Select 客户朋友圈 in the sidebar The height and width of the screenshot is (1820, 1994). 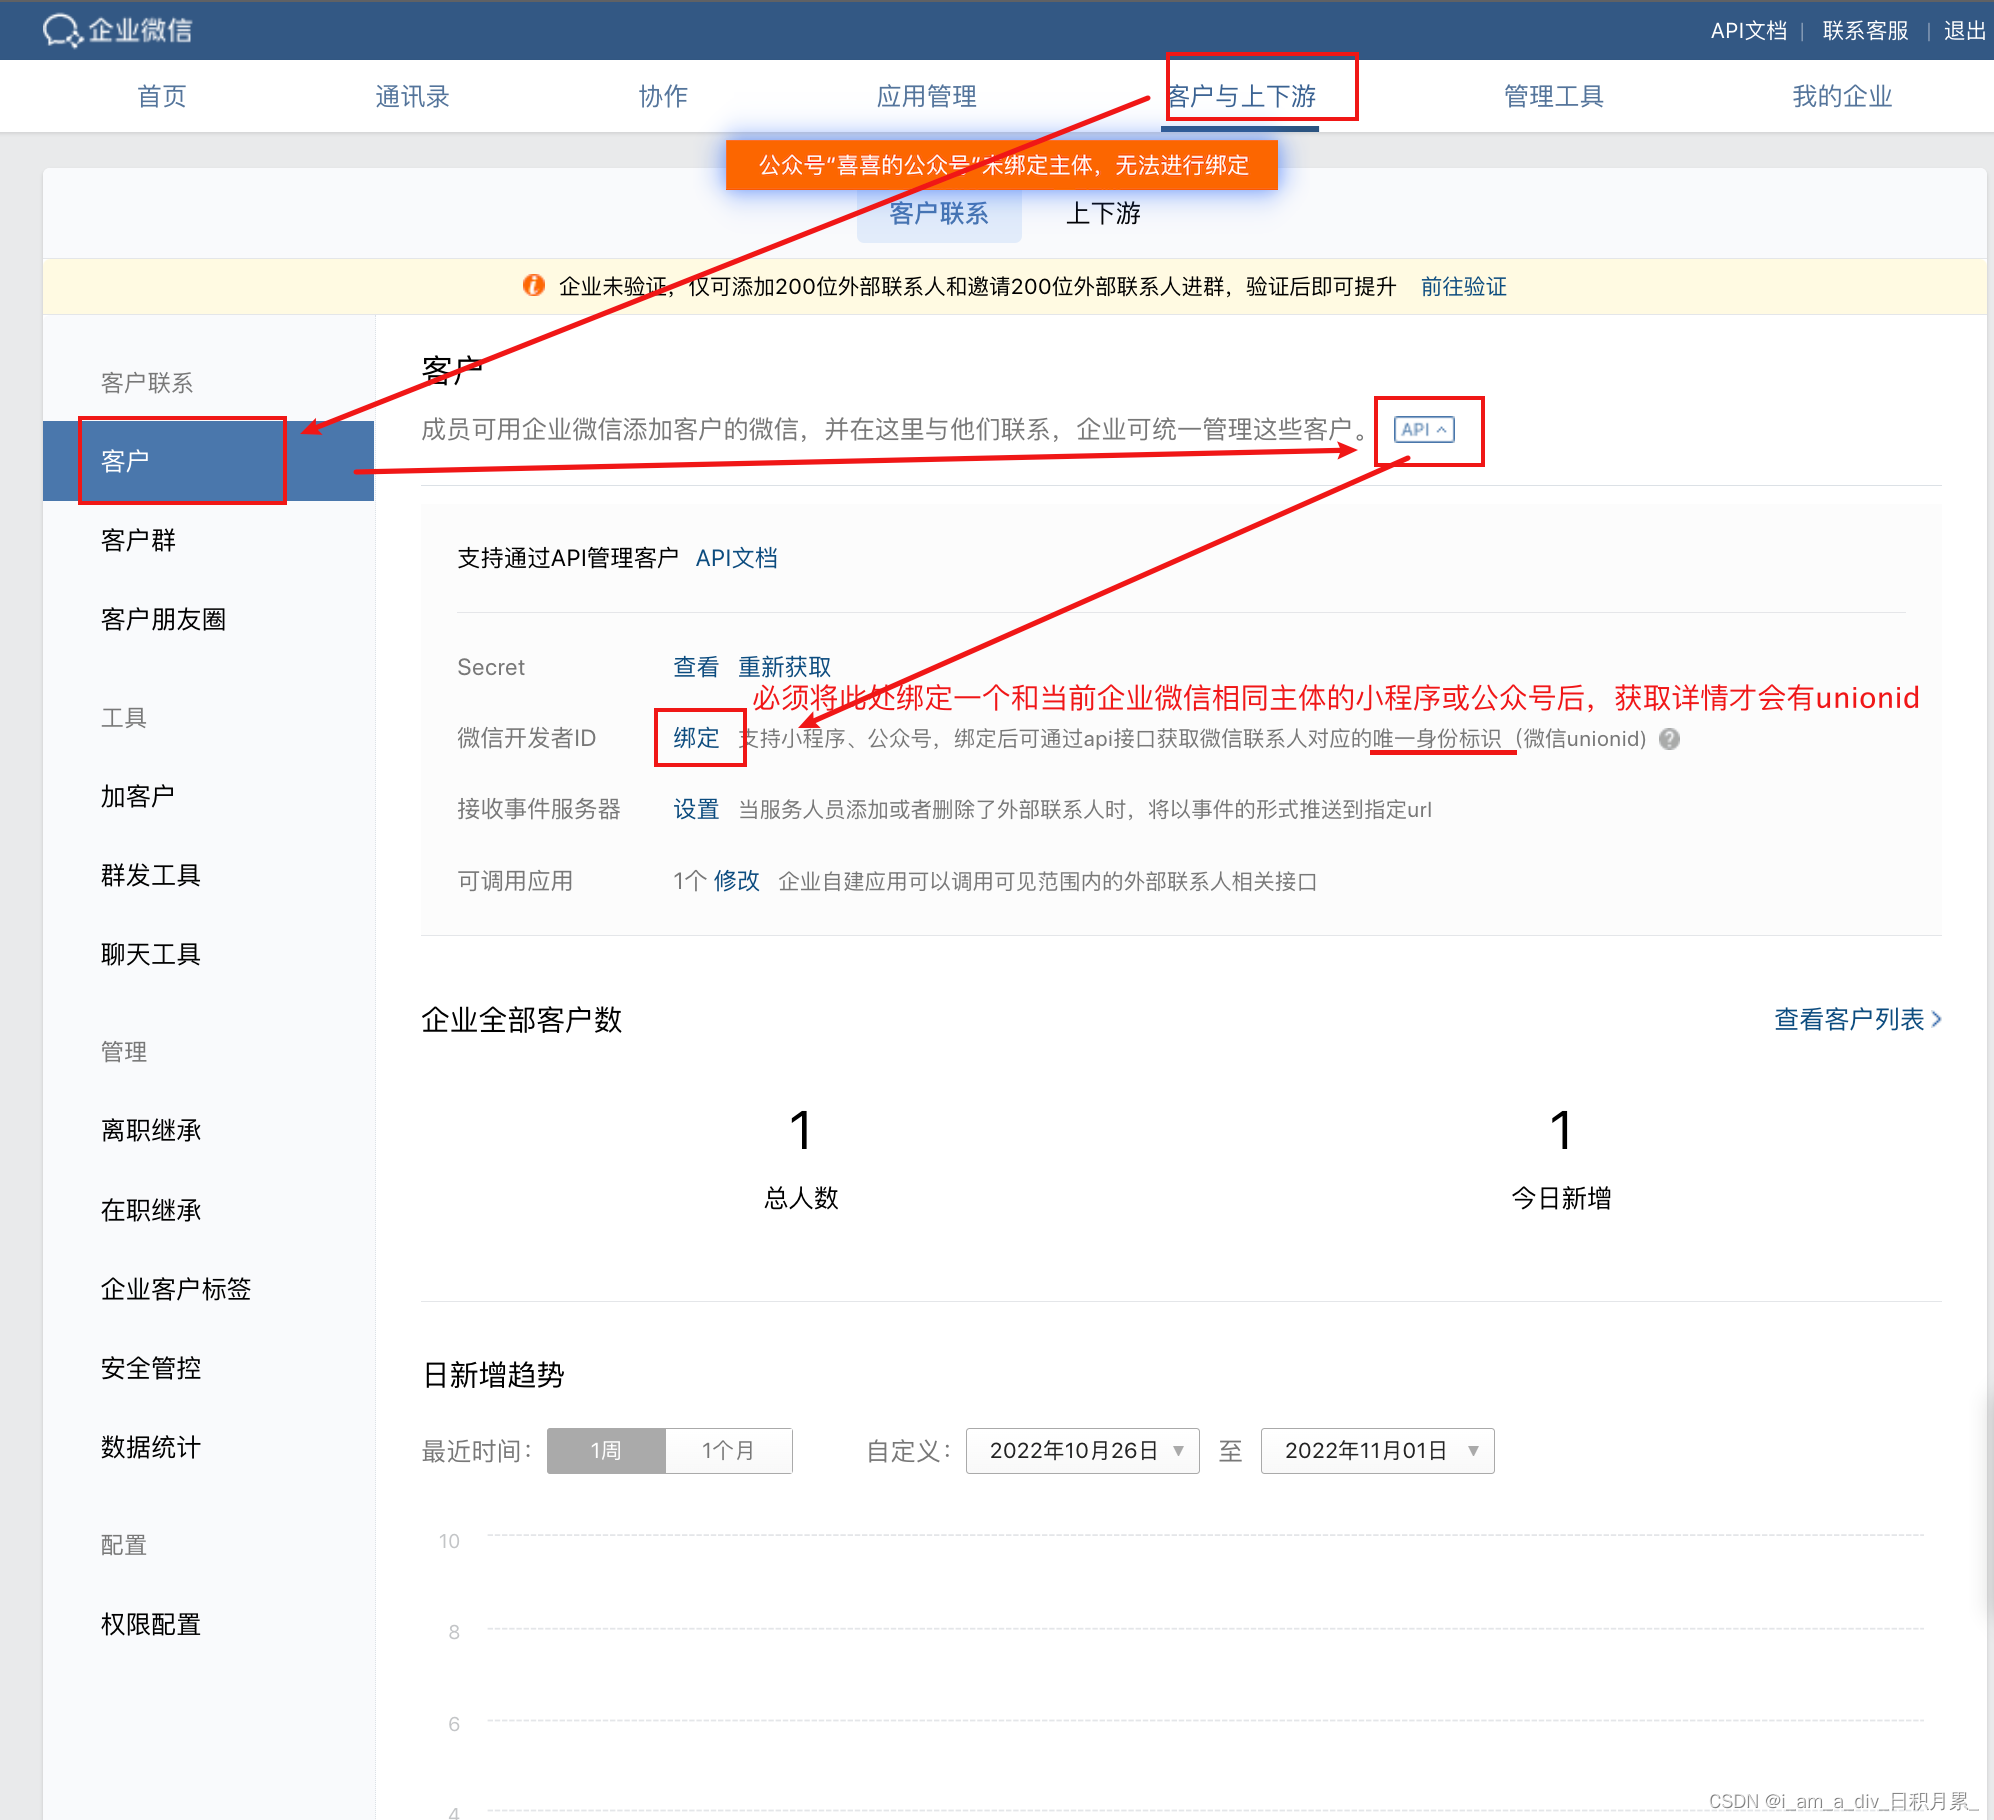pos(163,620)
